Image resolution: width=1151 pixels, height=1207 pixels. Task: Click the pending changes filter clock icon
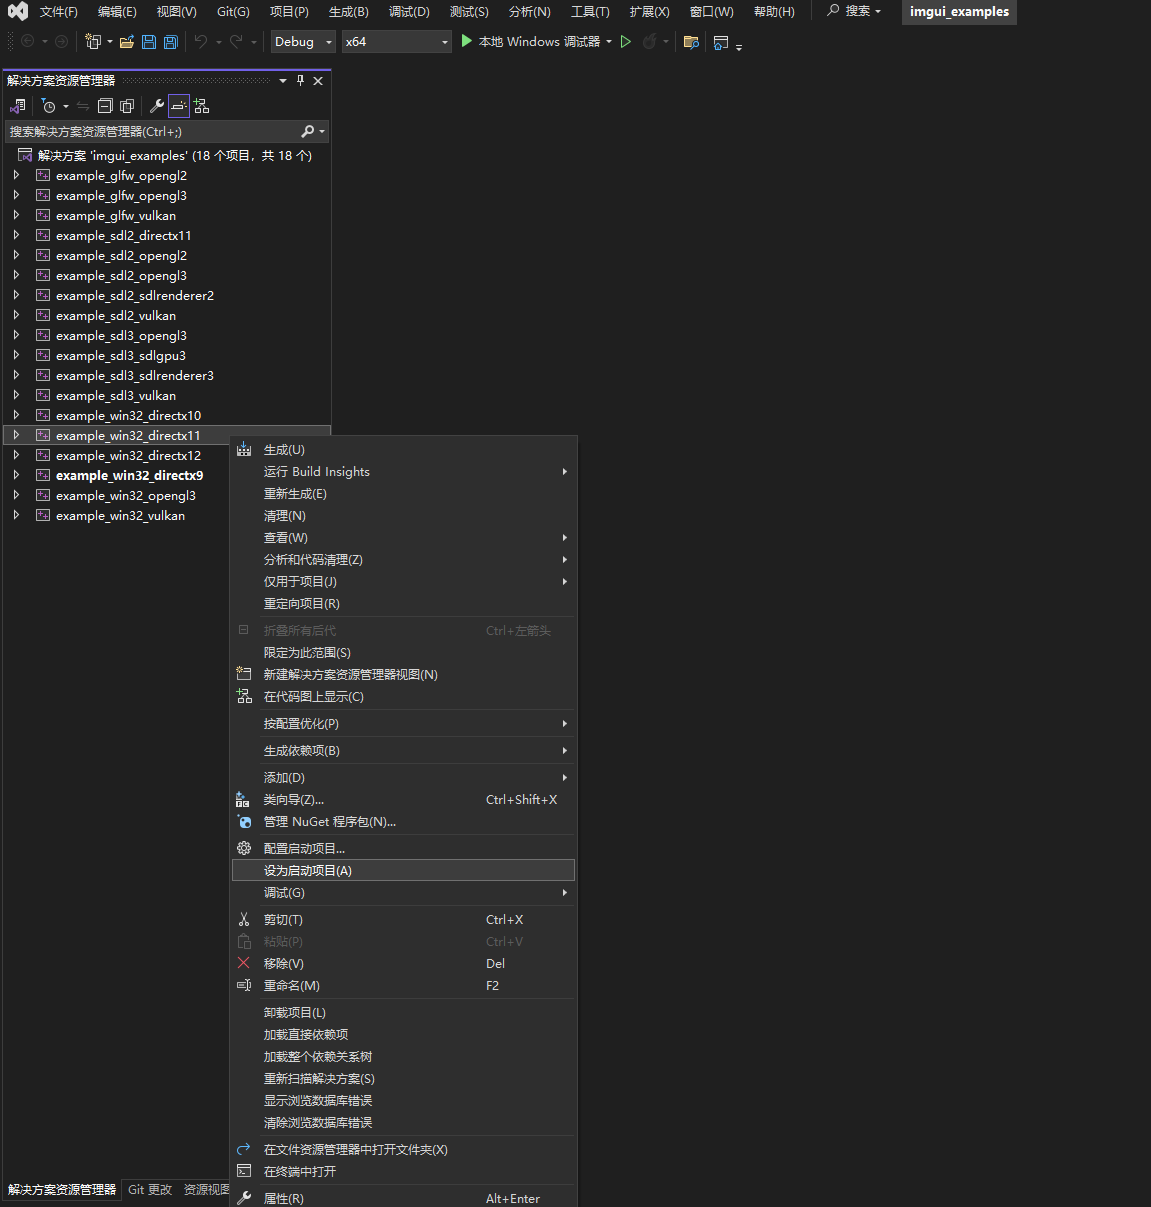pos(48,106)
